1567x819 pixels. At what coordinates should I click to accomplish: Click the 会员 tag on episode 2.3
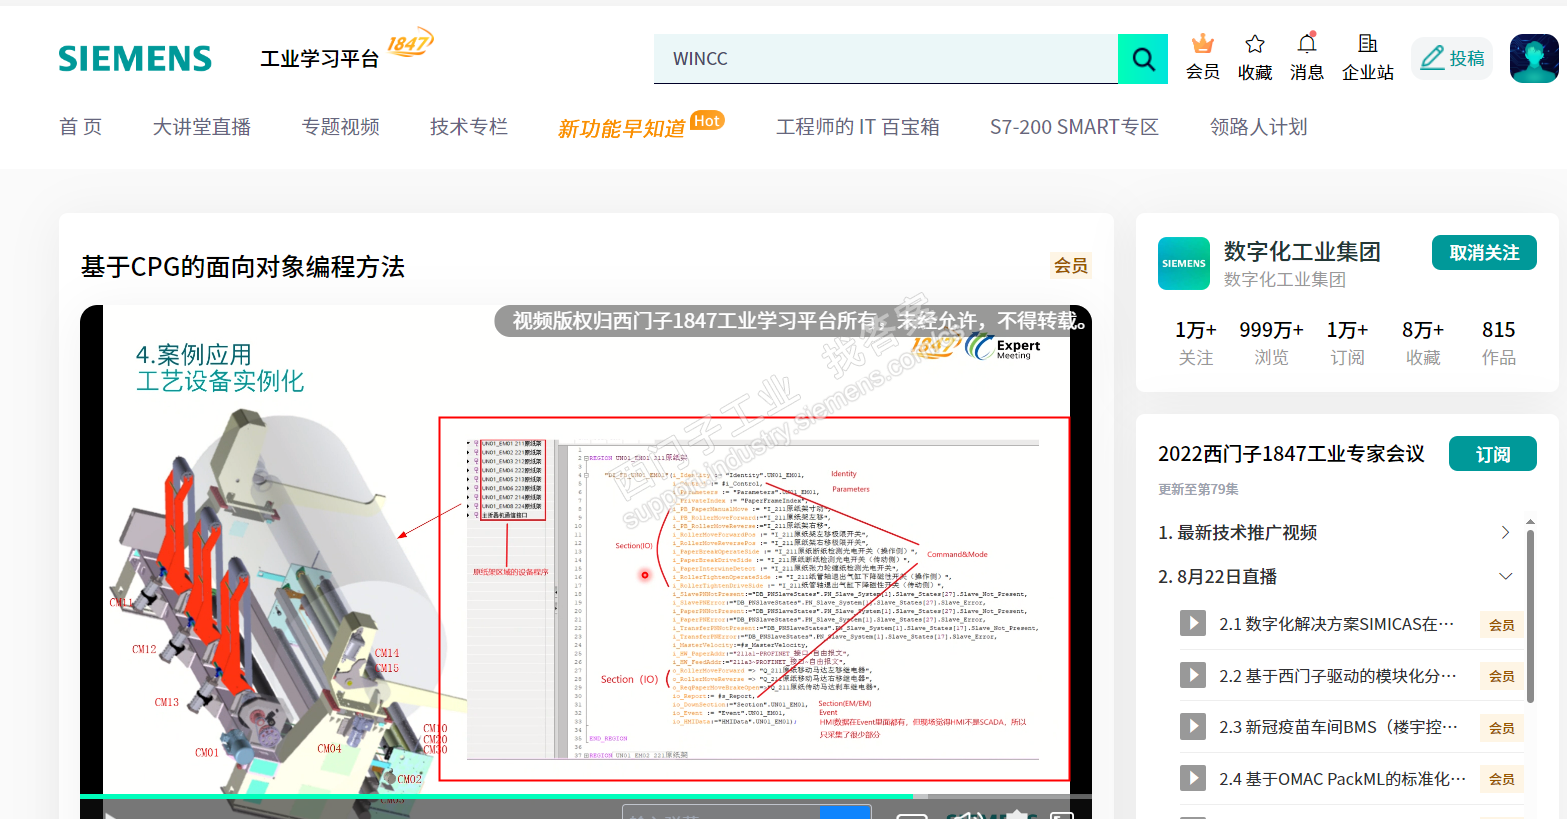coord(1501,728)
